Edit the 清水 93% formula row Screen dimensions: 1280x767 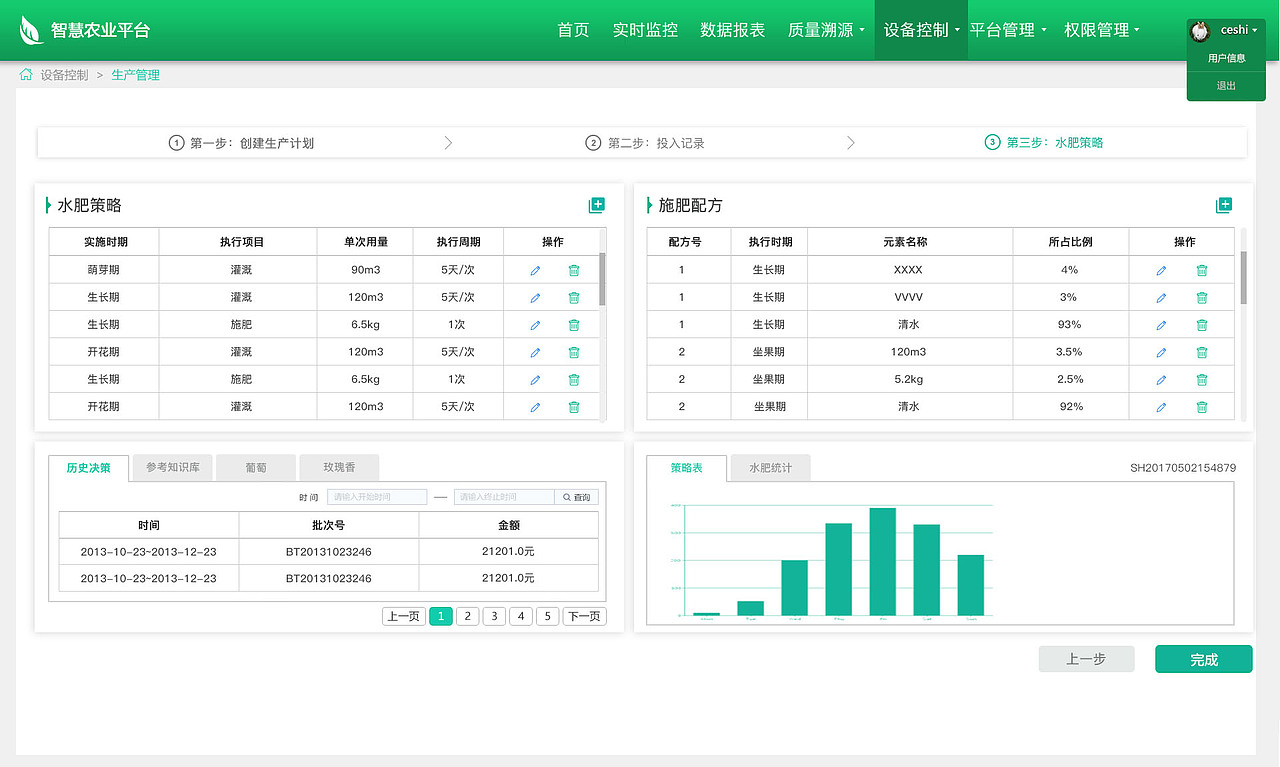pyautogui.click(x=1161, y=325)
